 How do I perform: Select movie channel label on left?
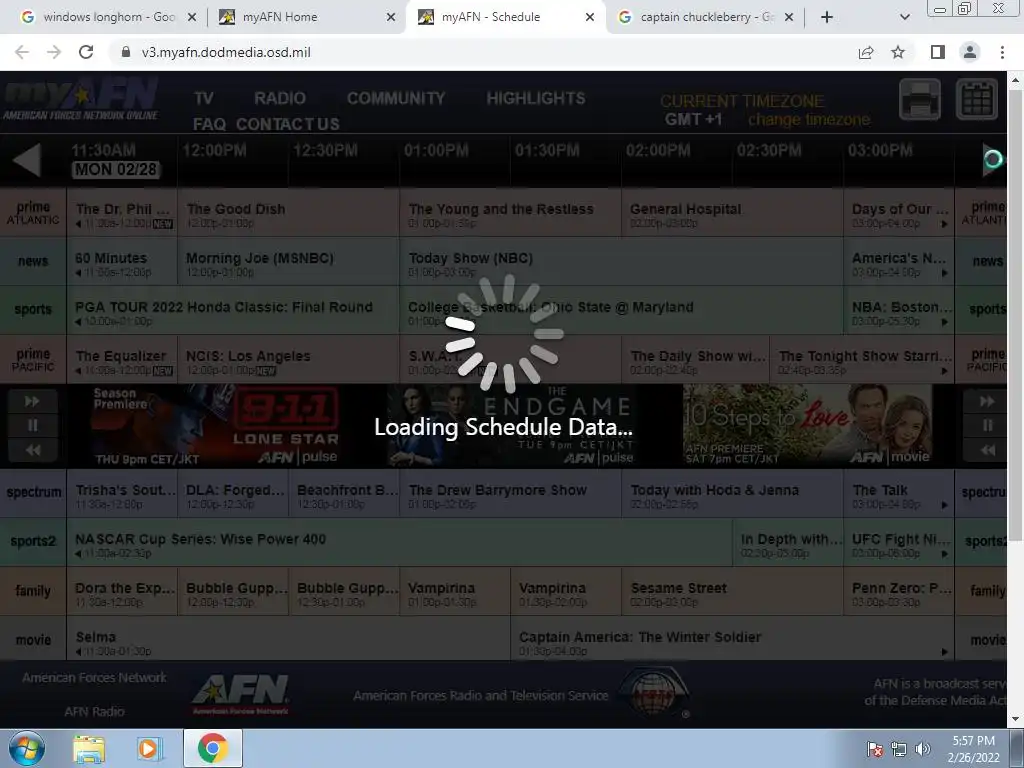click(33, 640)
